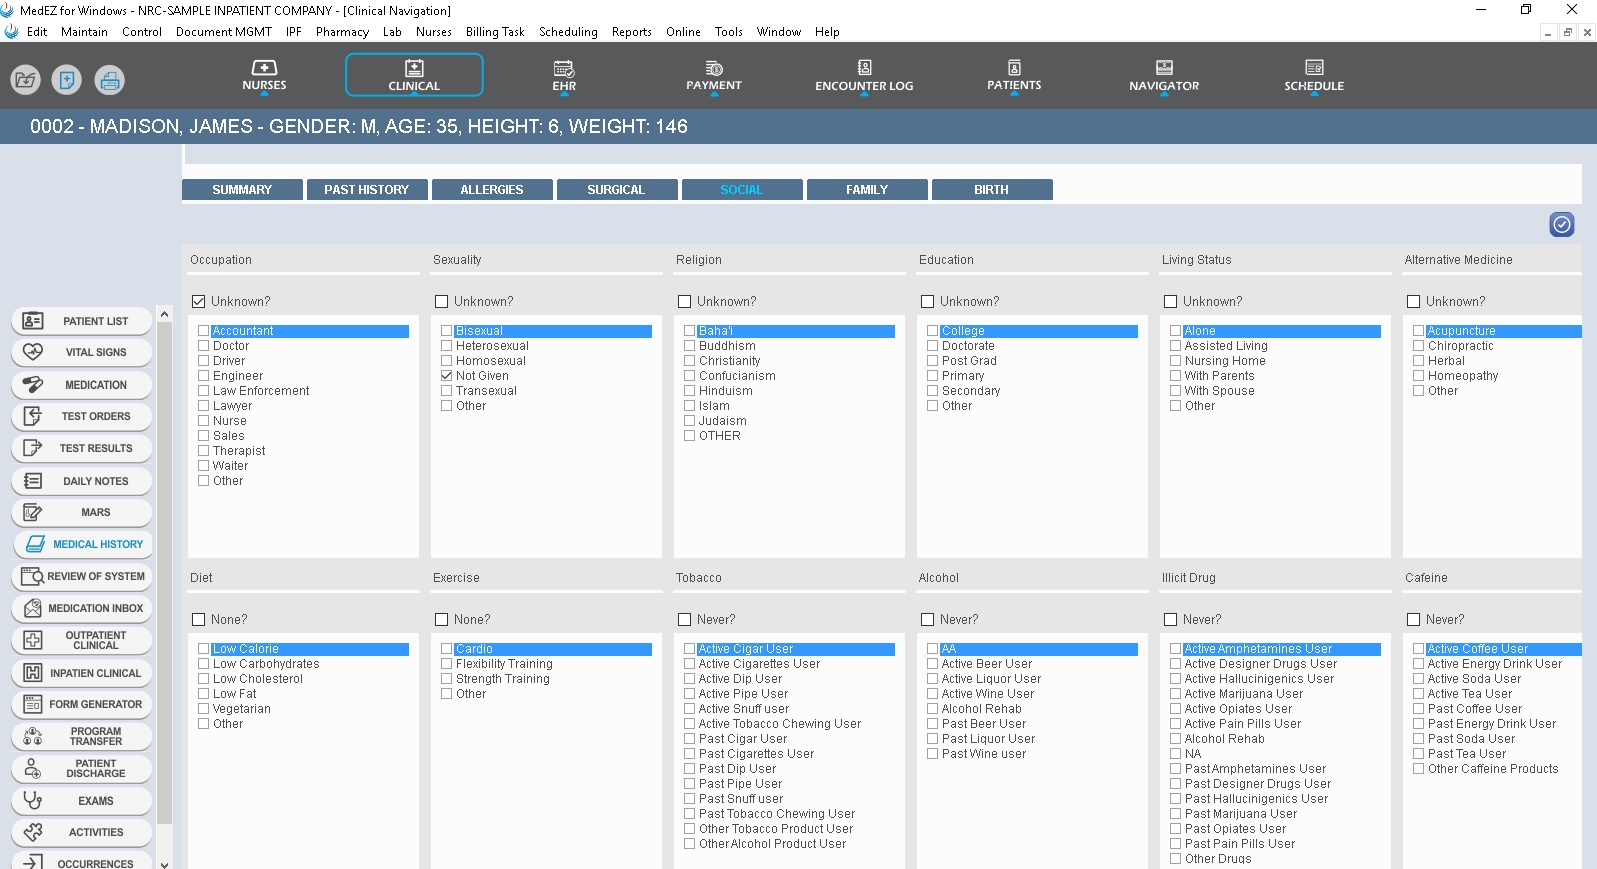1597x869 pixels.
Task: Open the Tools menu
Action: click(x=729, y=32)
